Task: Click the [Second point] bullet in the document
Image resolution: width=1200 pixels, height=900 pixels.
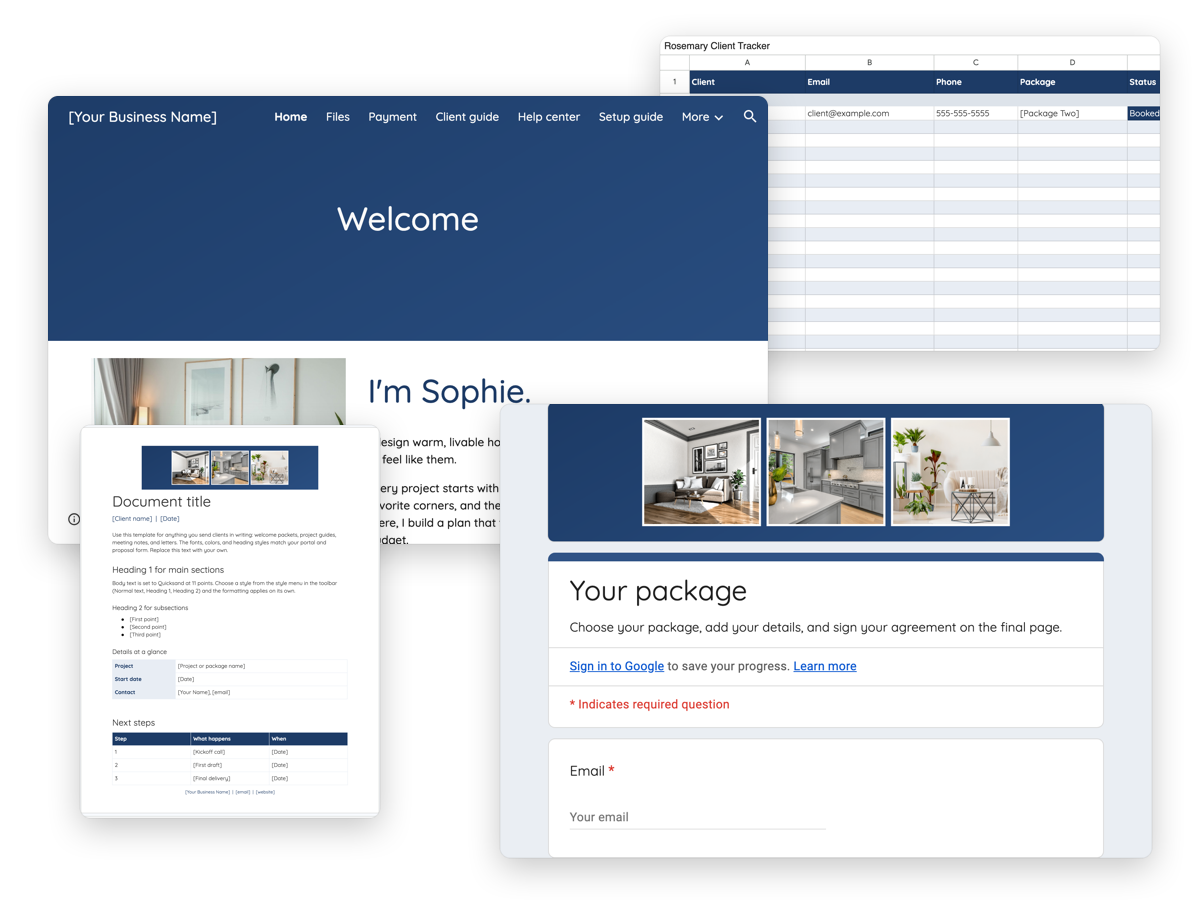Action: [148, 627]
